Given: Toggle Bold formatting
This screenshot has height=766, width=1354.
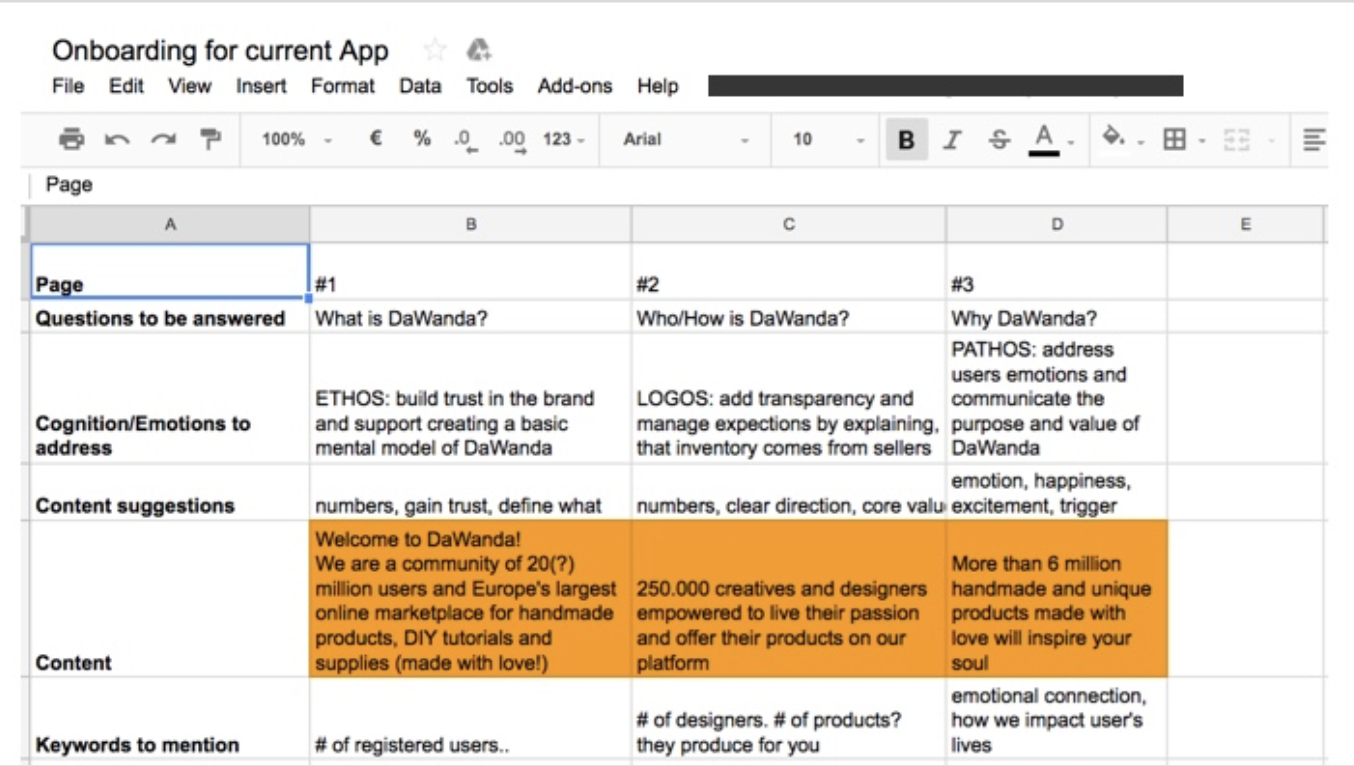Looking at the screenshot, I should pos(906,140).
